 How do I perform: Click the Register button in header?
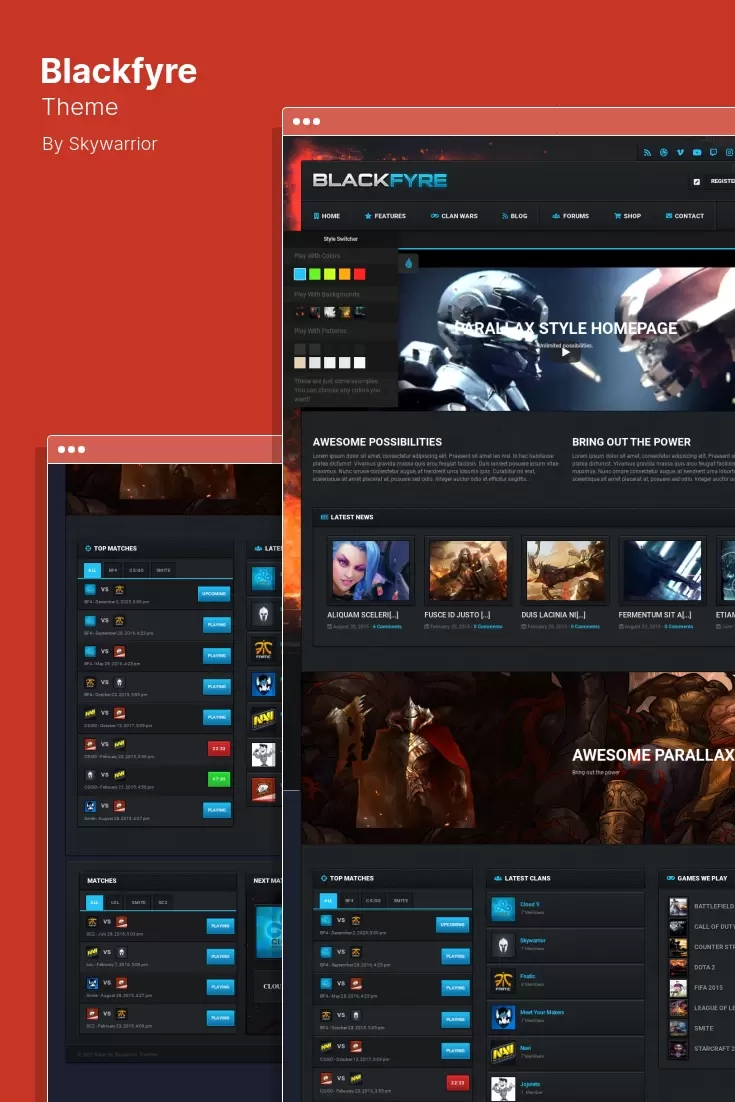722,181
